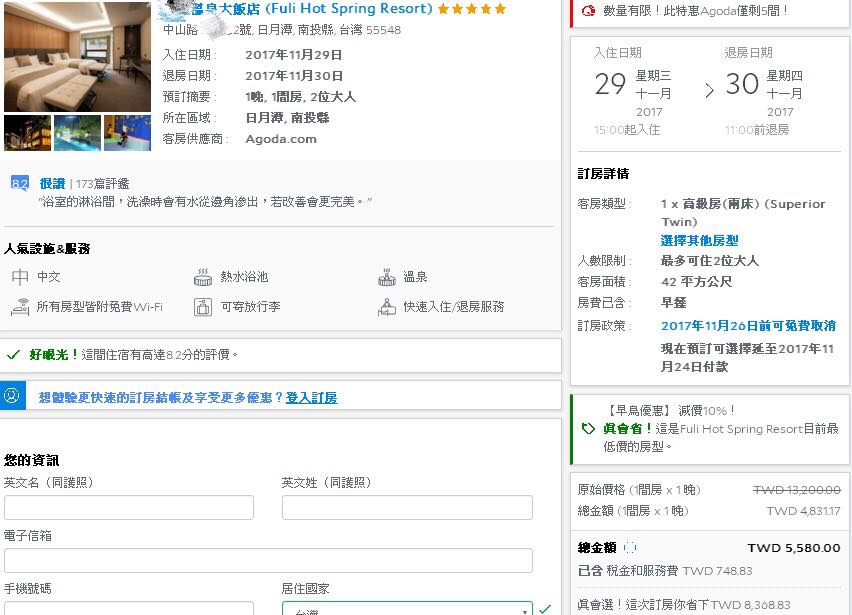The height and width of the screenshot is (615, 852).
Task: Click the green price tag savings icon
Action: pos(588,429)
